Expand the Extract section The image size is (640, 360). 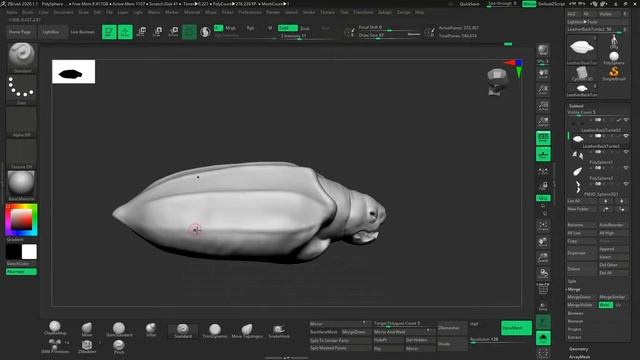(x=574, y=337)
